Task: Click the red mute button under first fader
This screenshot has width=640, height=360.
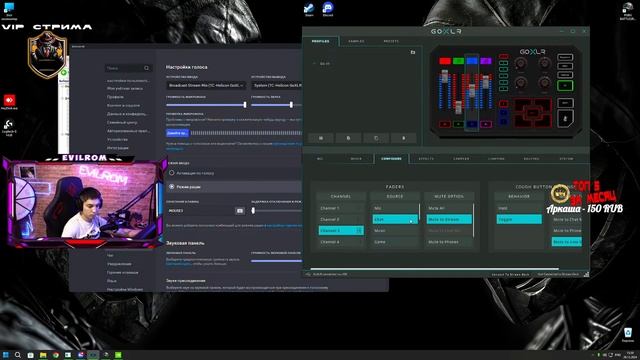Action: pos(445,124)
